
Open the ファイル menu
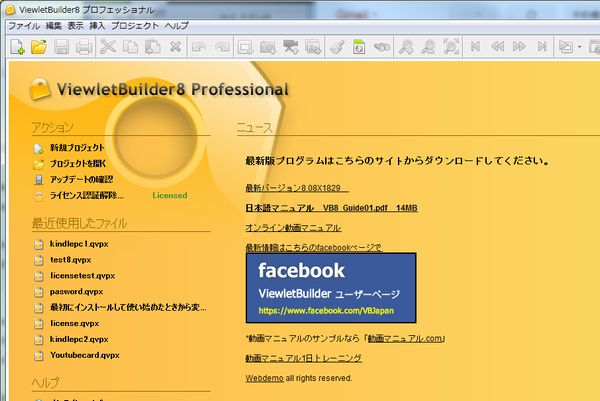pos(23,24)
